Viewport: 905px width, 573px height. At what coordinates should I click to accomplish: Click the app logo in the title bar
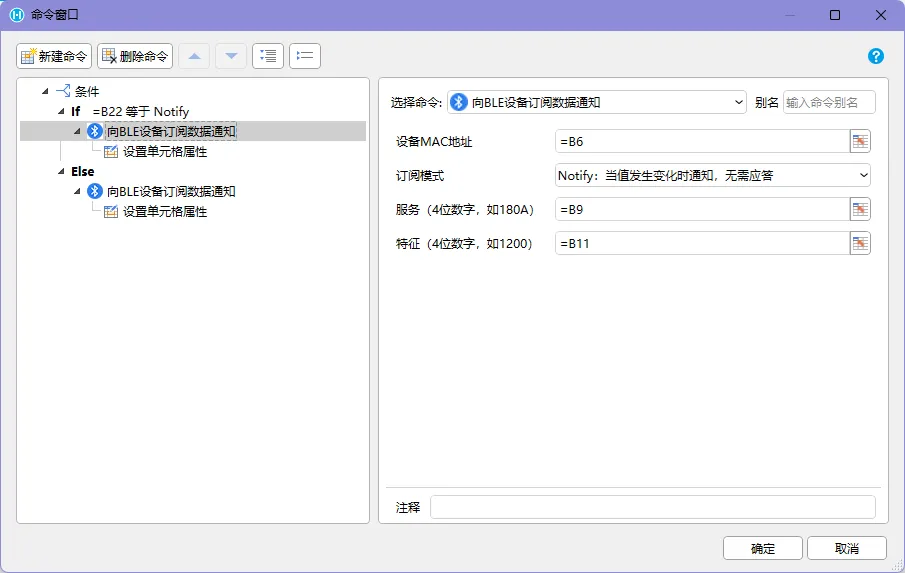[17, 15]
